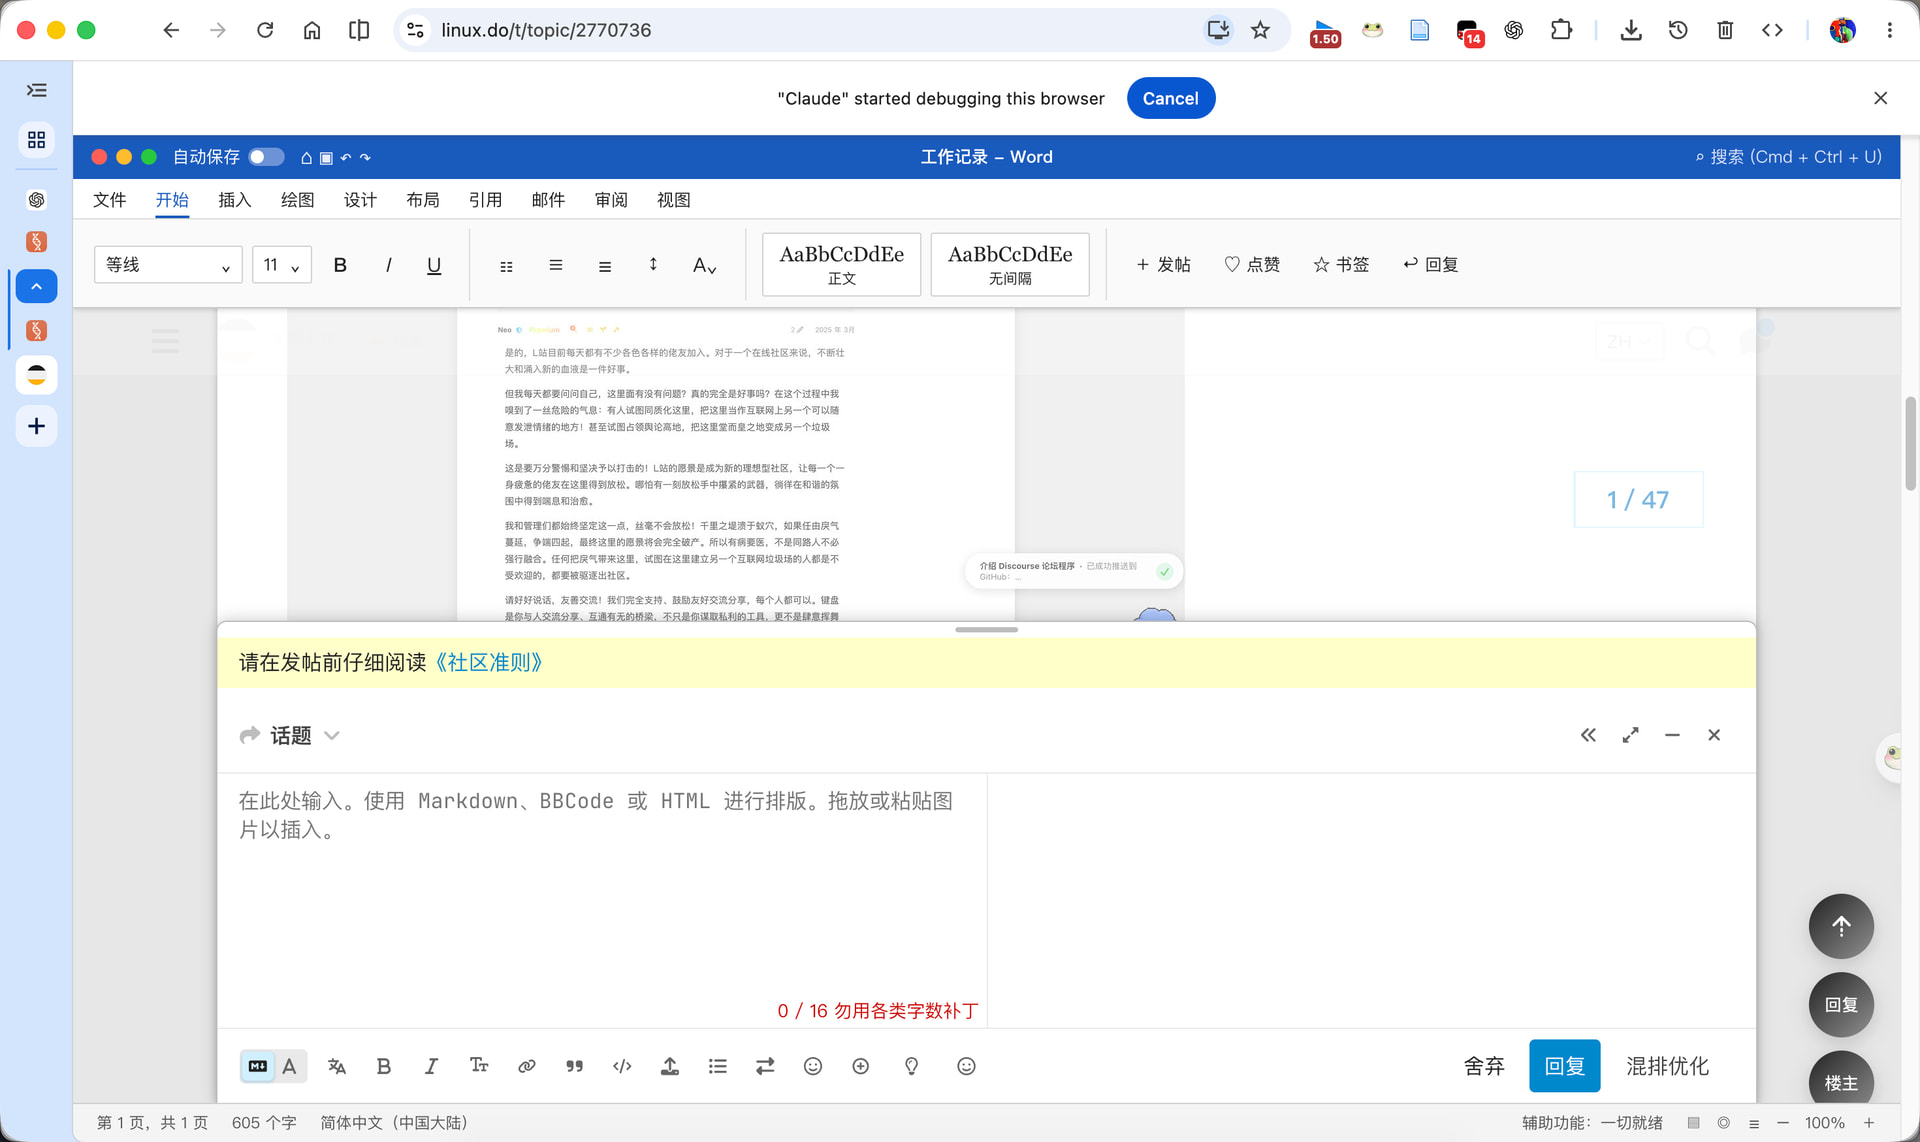Click the bulleted list icon in composer
Image resolution: width=1920 pixels, height=1142 pixels.
[x=718, y=1066]
